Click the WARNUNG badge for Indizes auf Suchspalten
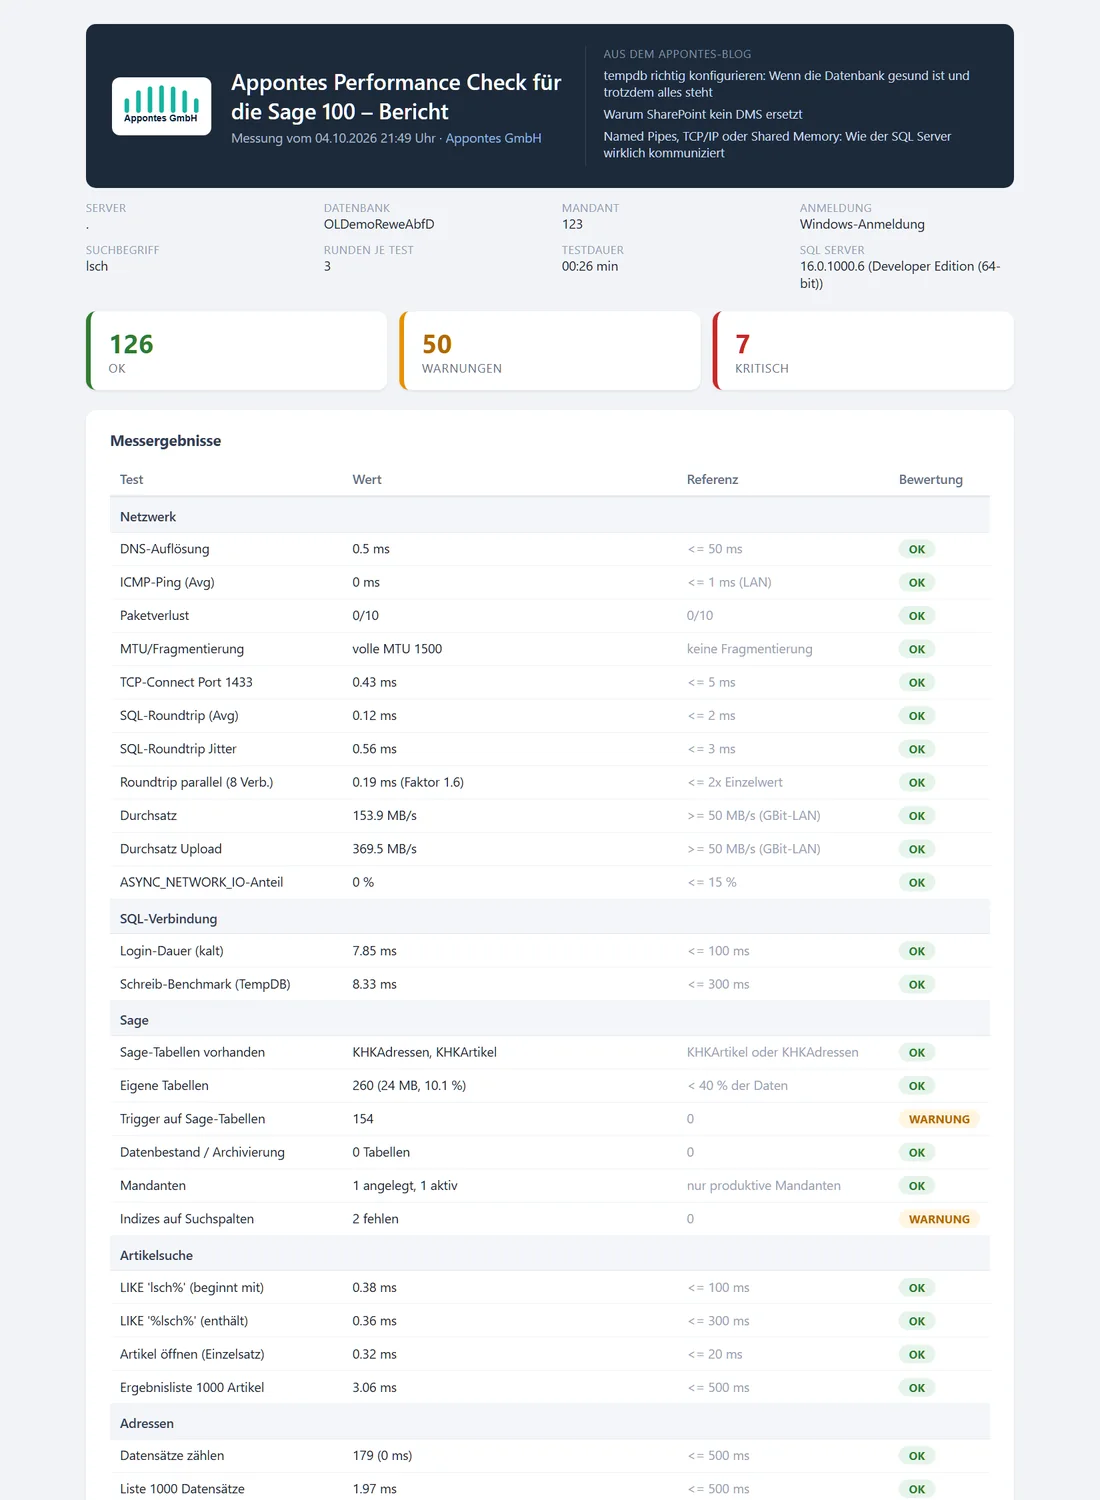This screenshot has width=1100, height=1500. click(x=939, y=1219)
